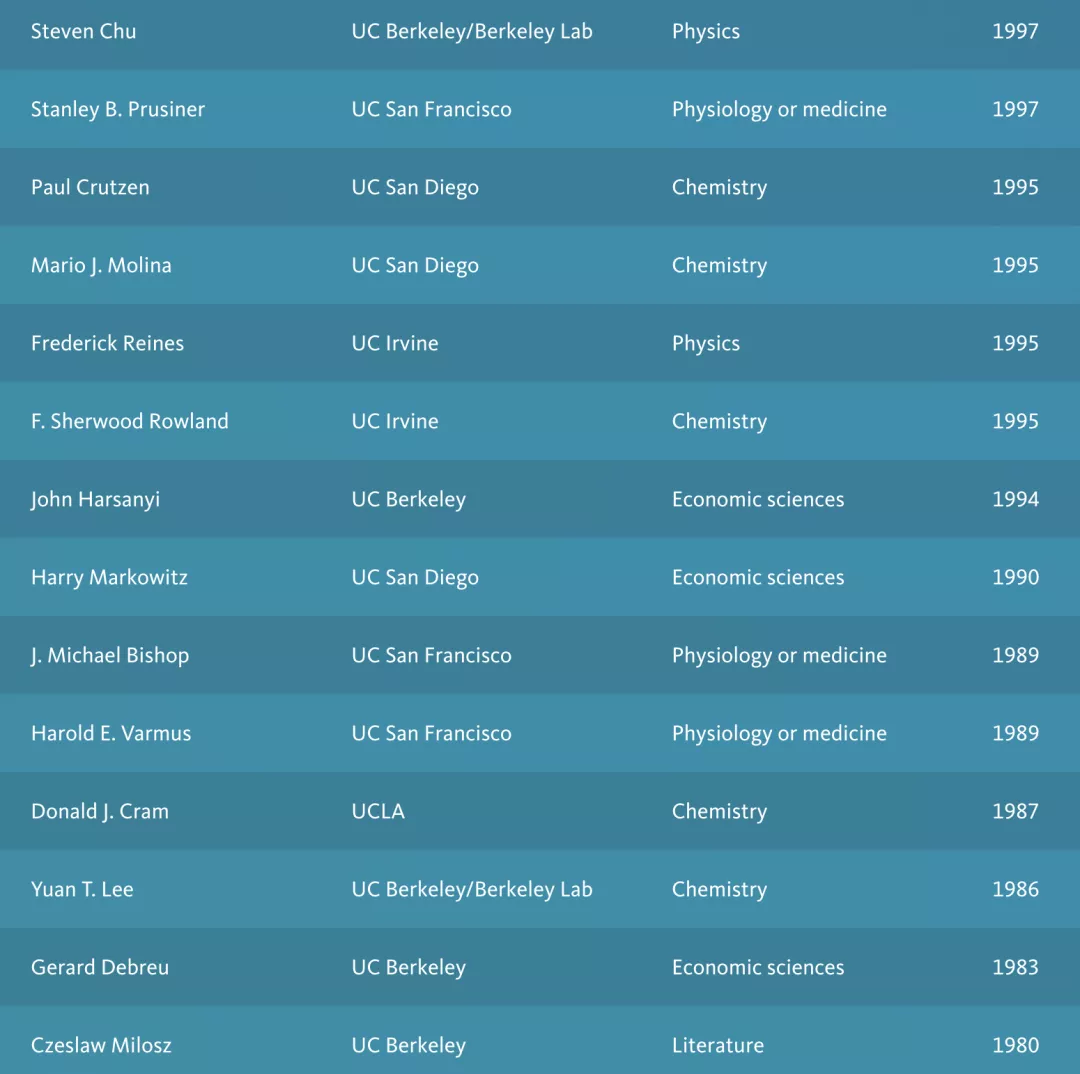
Task: Click John Harsanyi's name
Action: pos(95,499)
